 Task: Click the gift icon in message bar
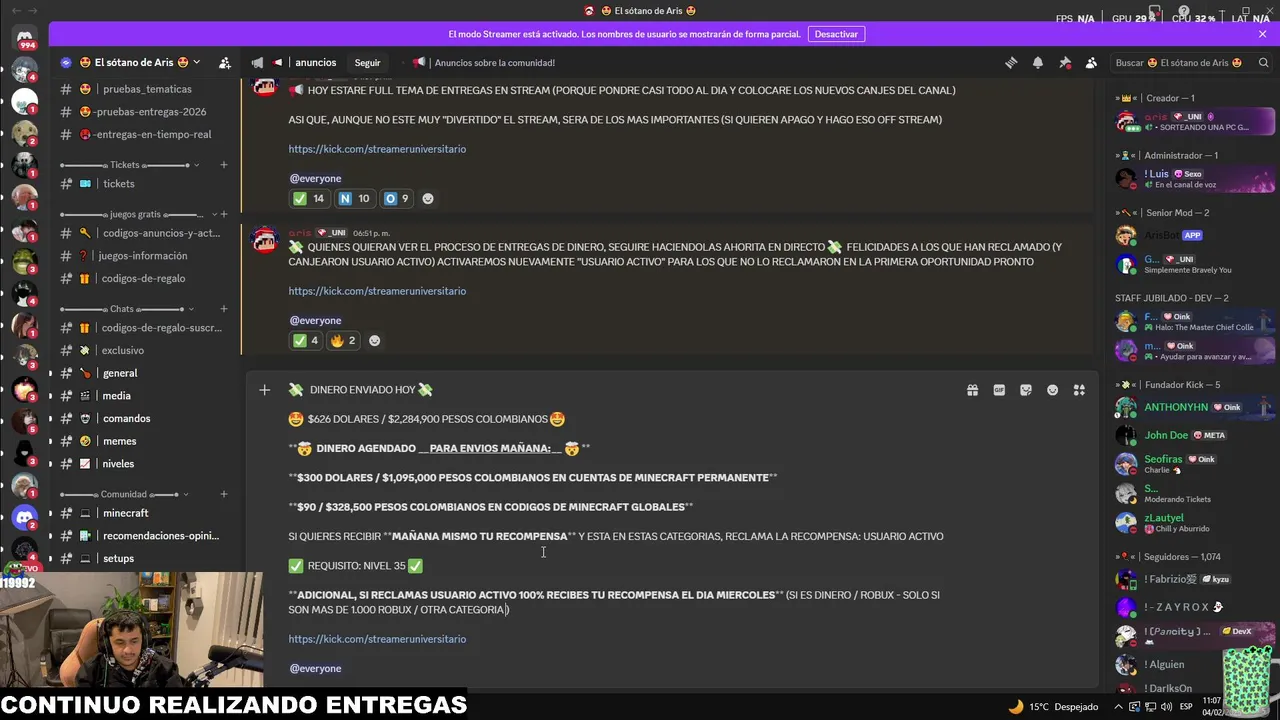coord(972,390)
